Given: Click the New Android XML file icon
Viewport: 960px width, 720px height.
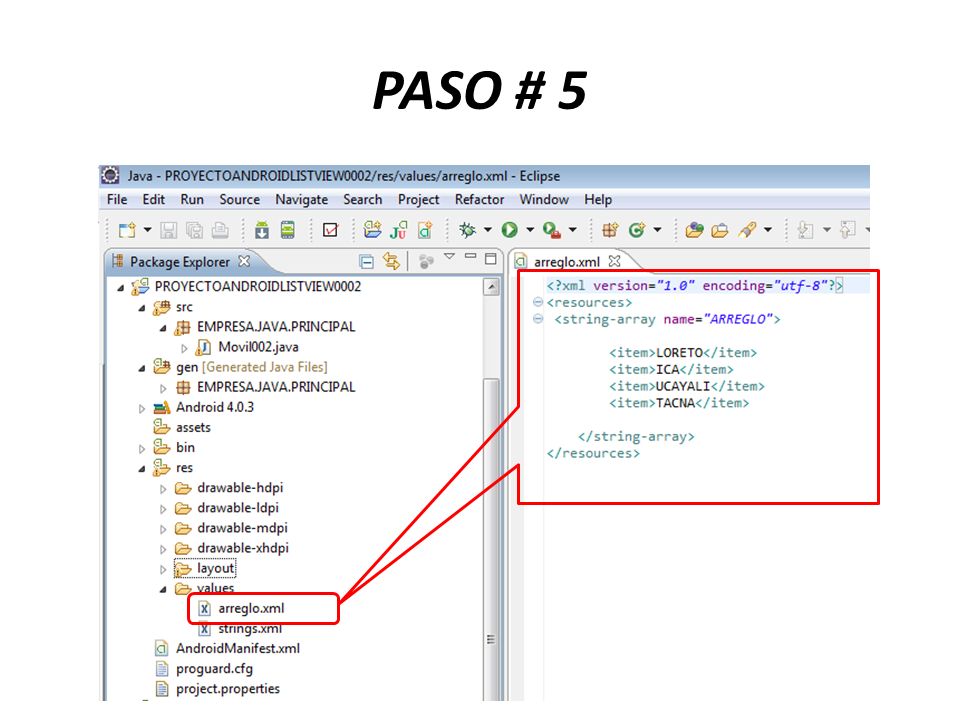Looking at the screenshot, I should pyautogui.click(x=425, y=230).
